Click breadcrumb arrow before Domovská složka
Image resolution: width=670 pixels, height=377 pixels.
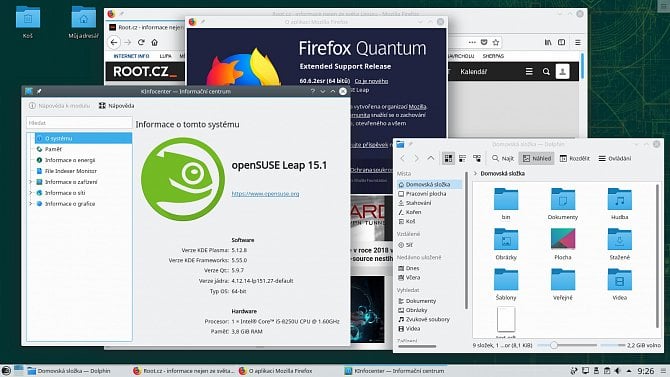(x=475, y=174)
